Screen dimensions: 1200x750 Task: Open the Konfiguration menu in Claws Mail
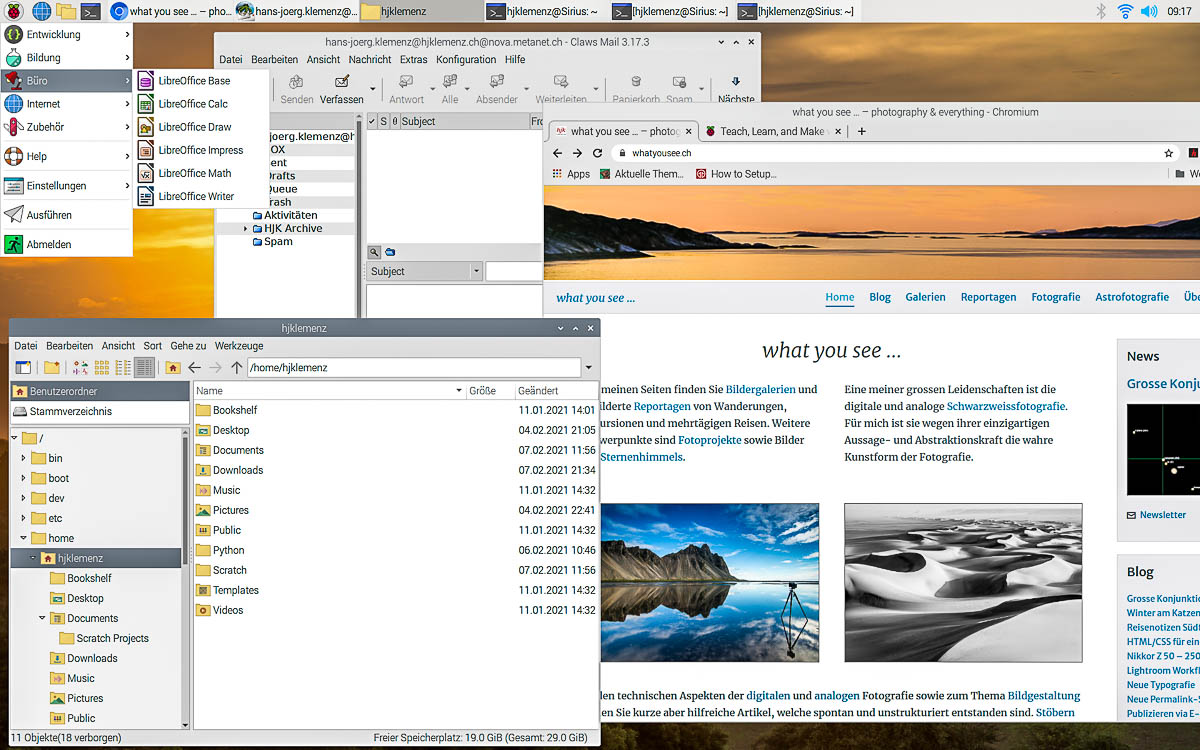[465, 60]
